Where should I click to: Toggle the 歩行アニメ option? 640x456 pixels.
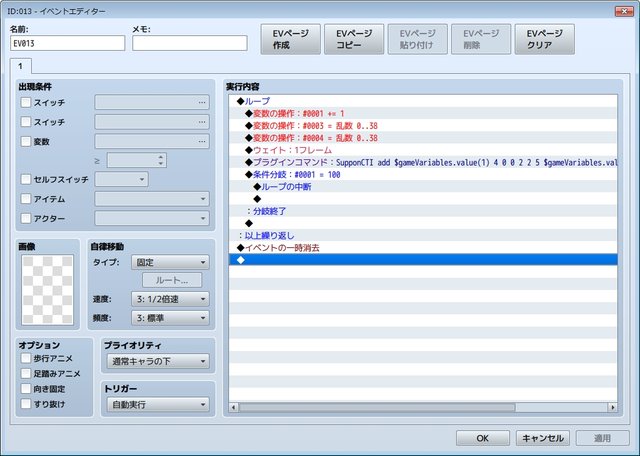tap(26, 358)
